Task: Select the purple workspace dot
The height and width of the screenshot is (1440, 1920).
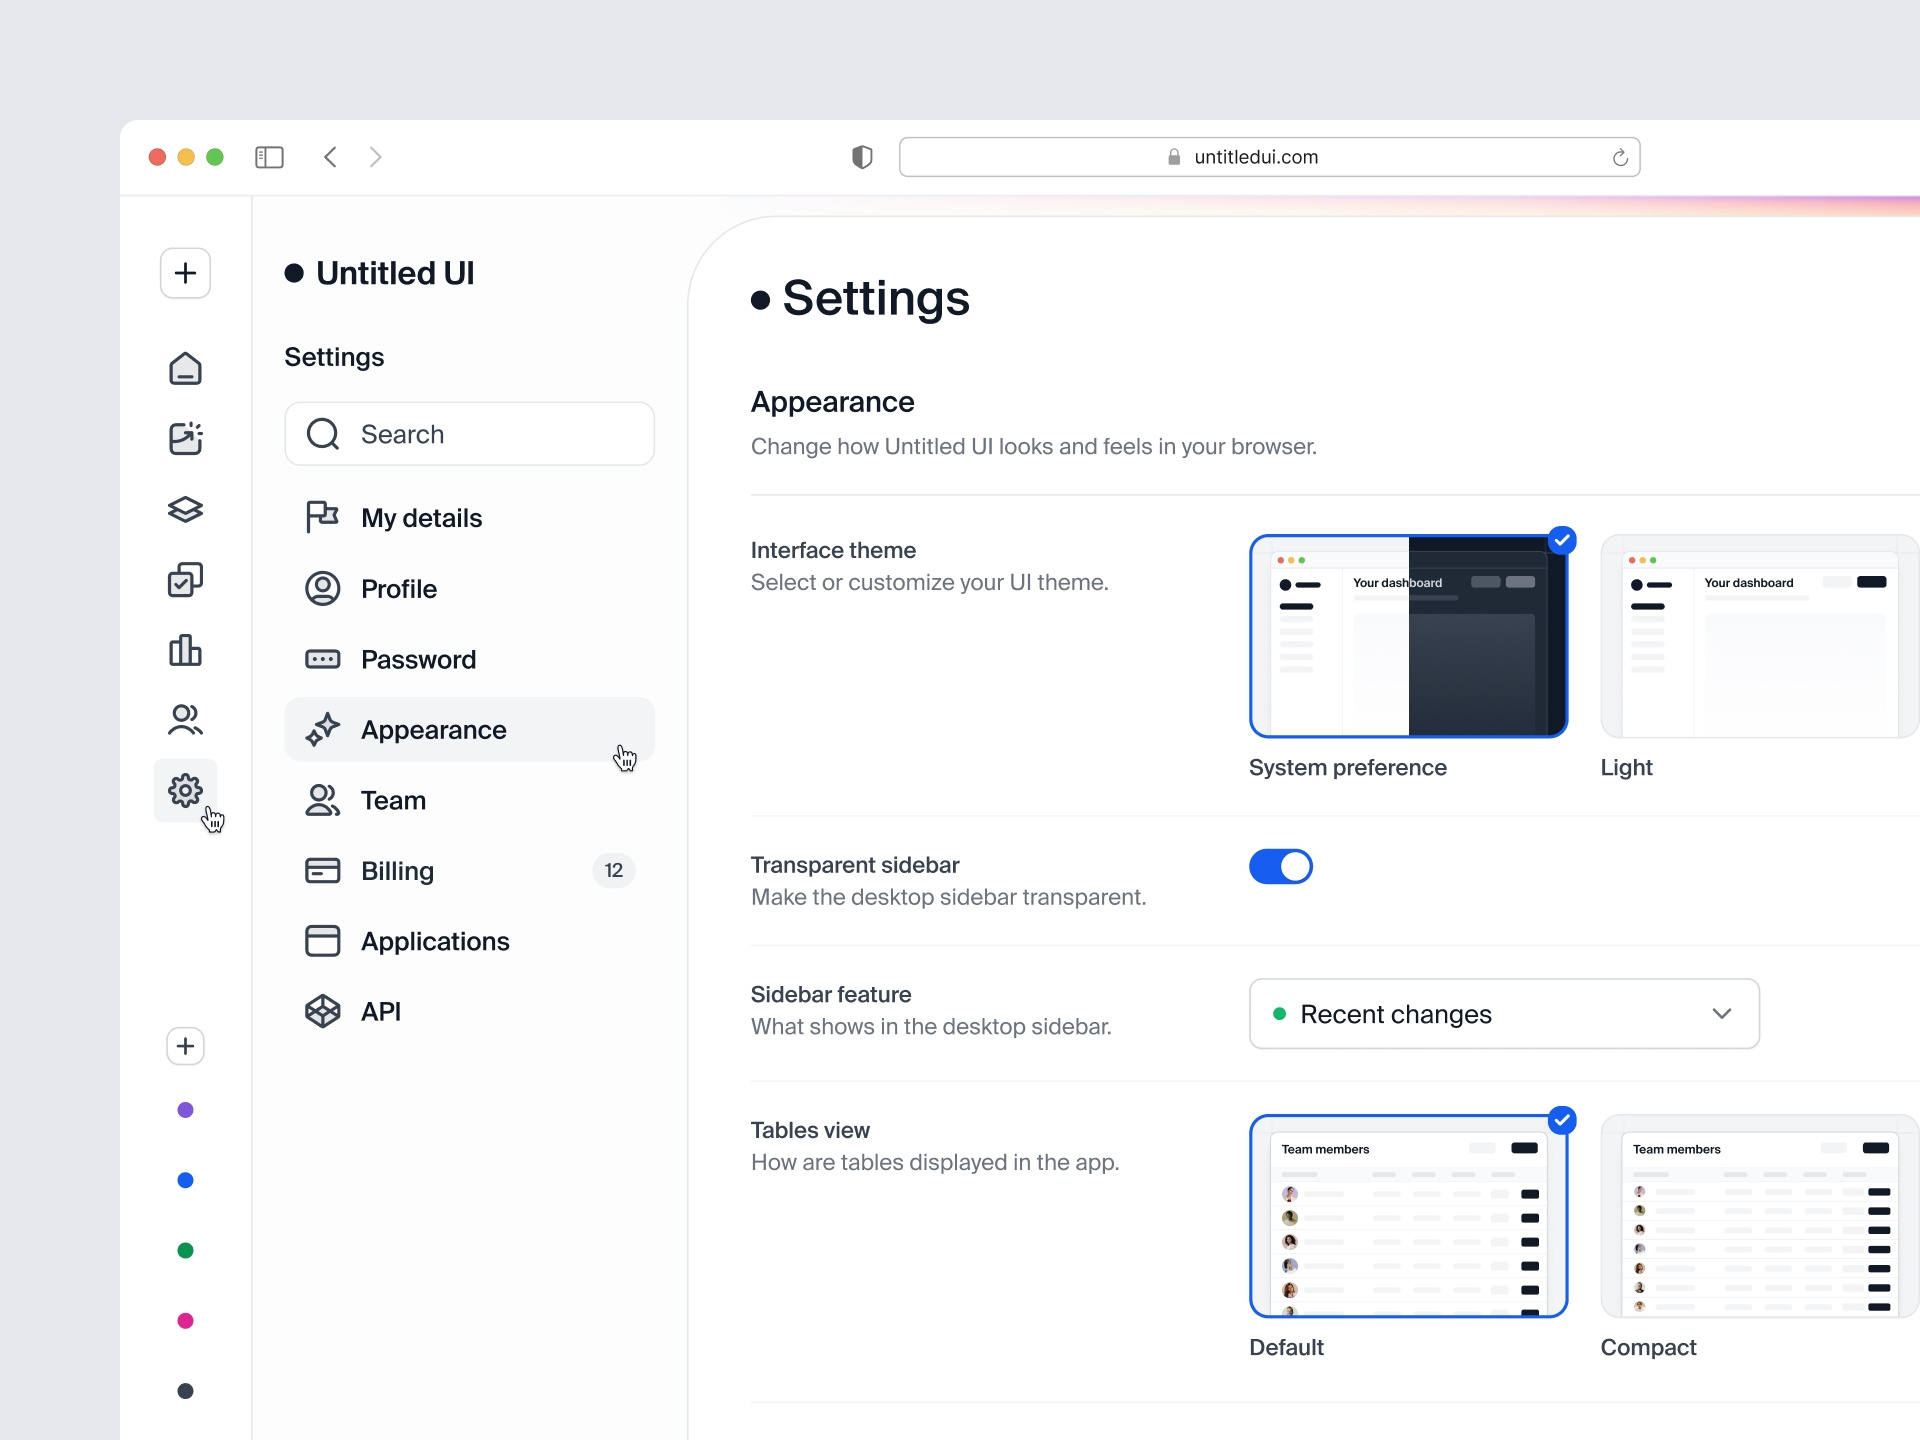Action: click(185, 1110)
